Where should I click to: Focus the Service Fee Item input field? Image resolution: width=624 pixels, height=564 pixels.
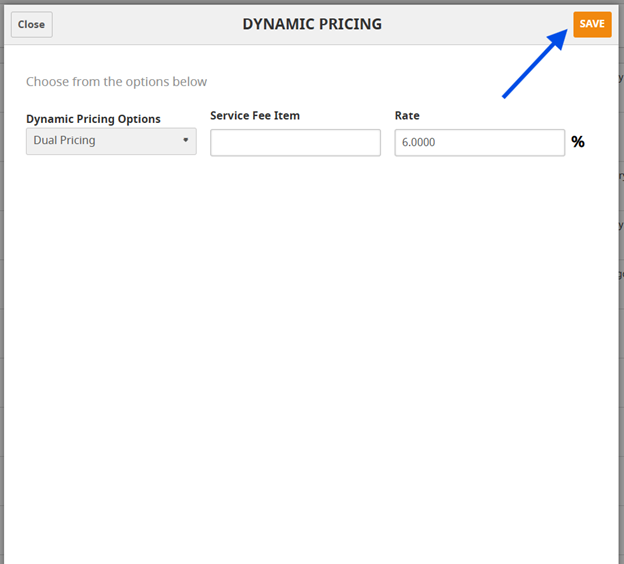pos(295,143)
